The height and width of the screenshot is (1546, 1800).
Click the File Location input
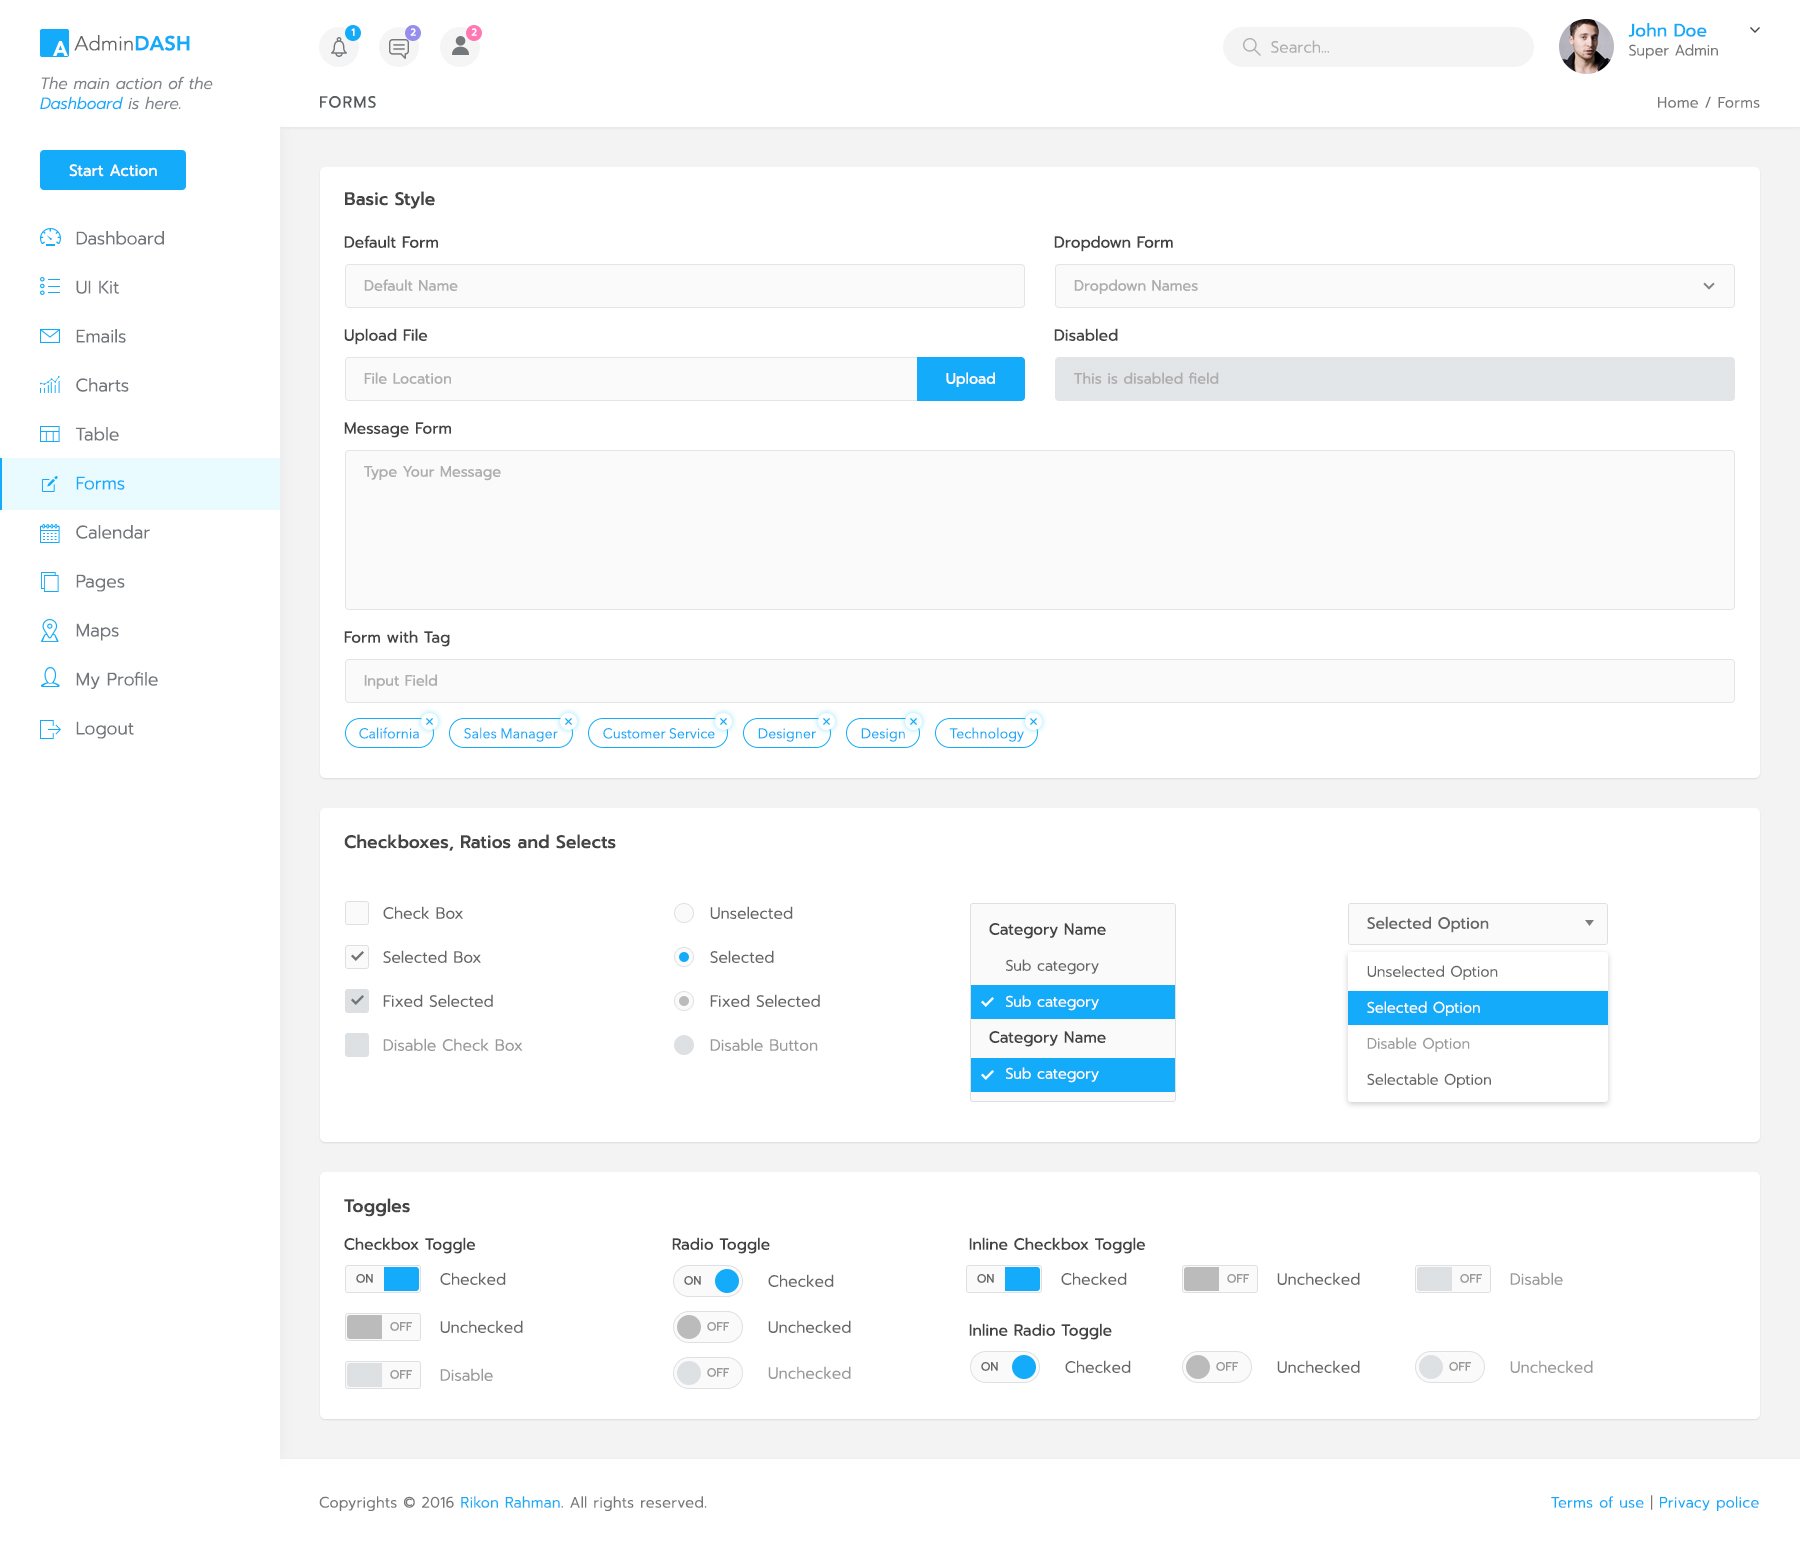631,379
